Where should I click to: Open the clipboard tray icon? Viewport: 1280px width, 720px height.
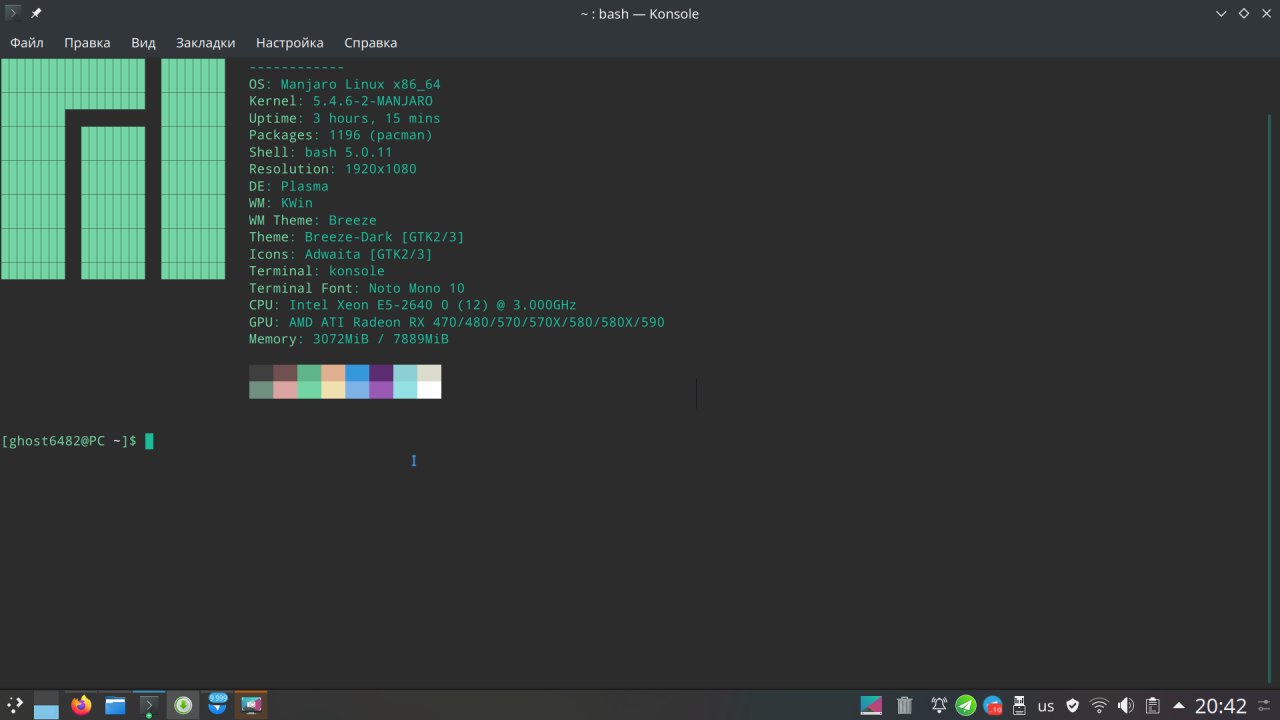(1152, 705)
